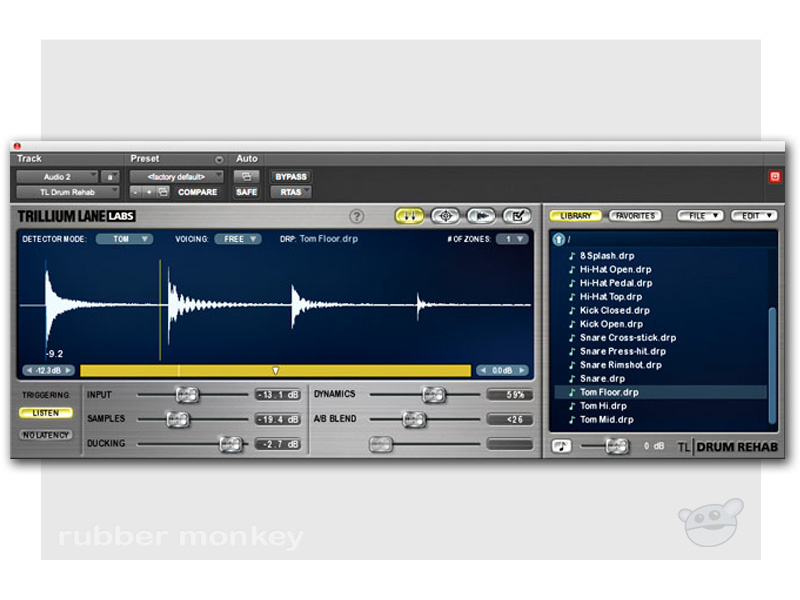
Task: Open the Commit view arrow icon
Action: coord(481,216)
